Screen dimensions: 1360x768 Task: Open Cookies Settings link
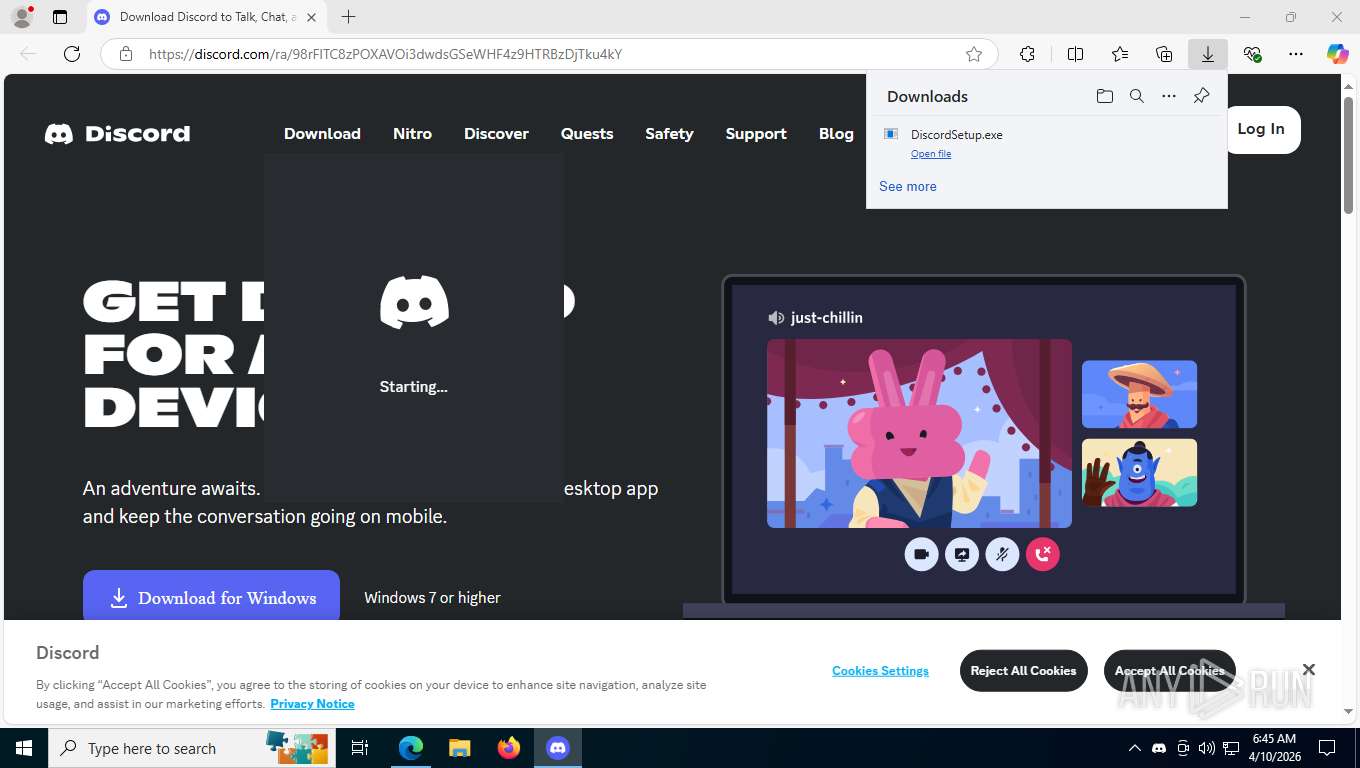point(880,671)
